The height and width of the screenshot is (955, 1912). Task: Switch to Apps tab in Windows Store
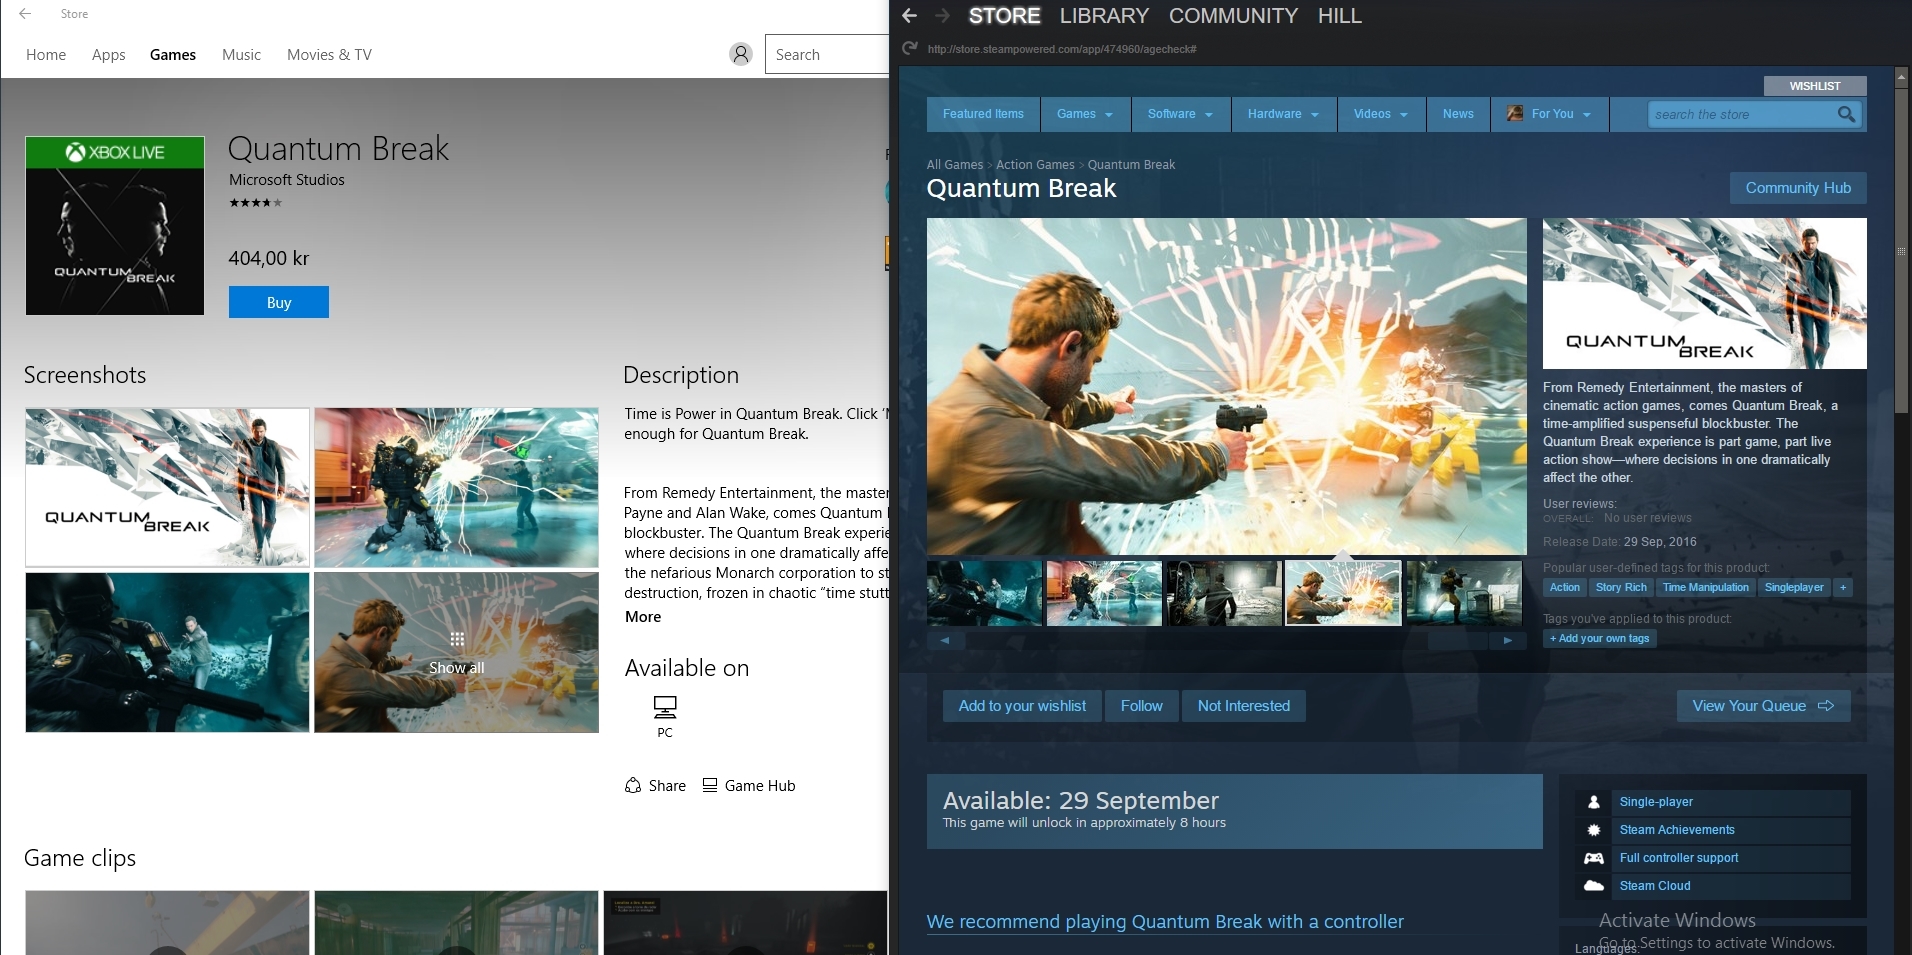pos(109,55)
